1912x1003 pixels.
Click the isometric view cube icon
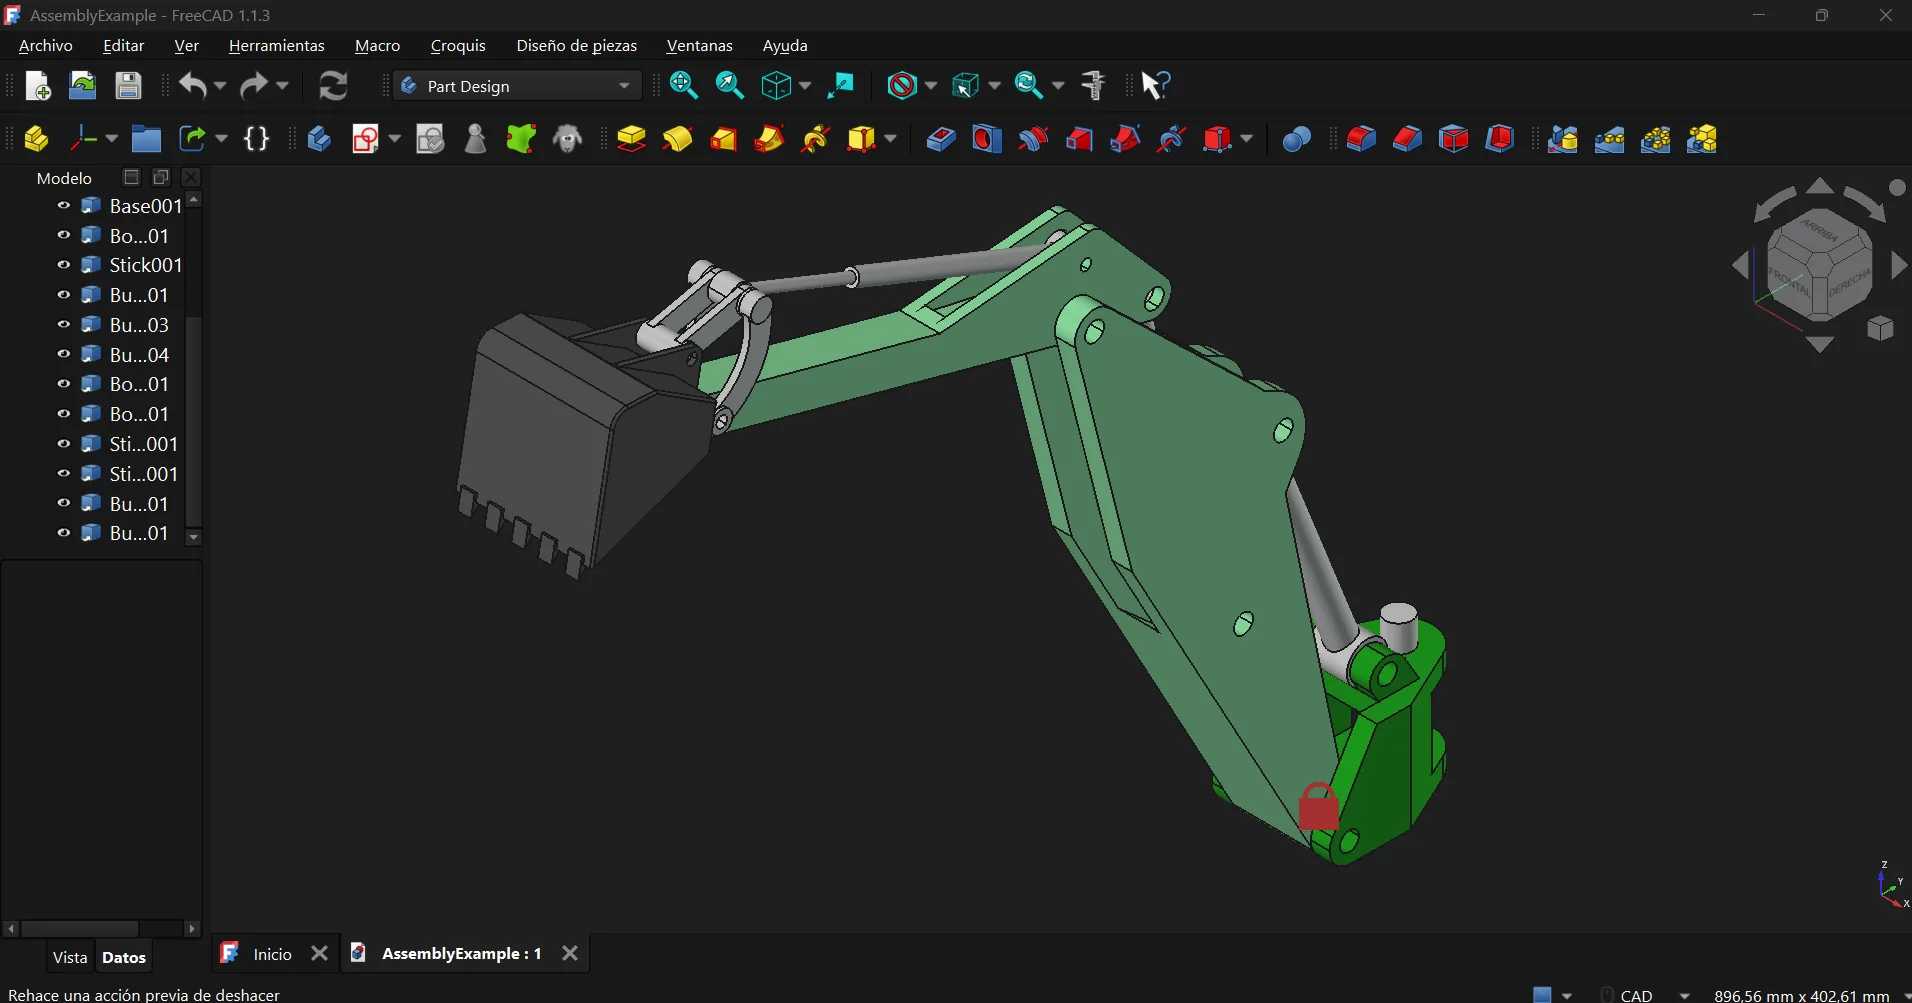776,86
